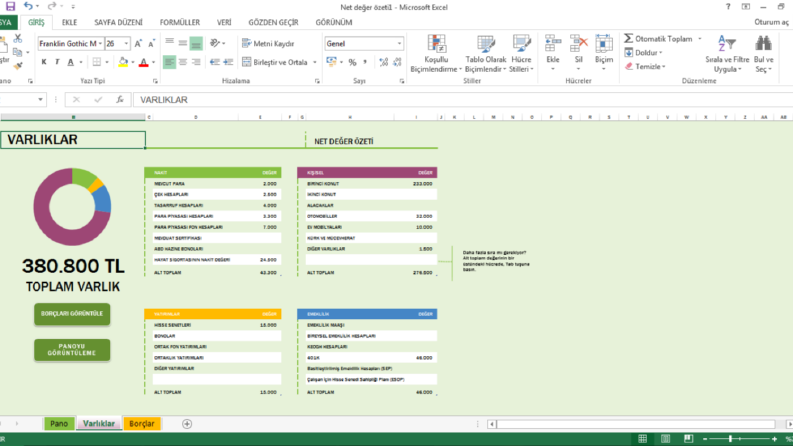Open Hücre Stilleri gallery
Screen dimensions: 793x446
click(x=521, y=54)
